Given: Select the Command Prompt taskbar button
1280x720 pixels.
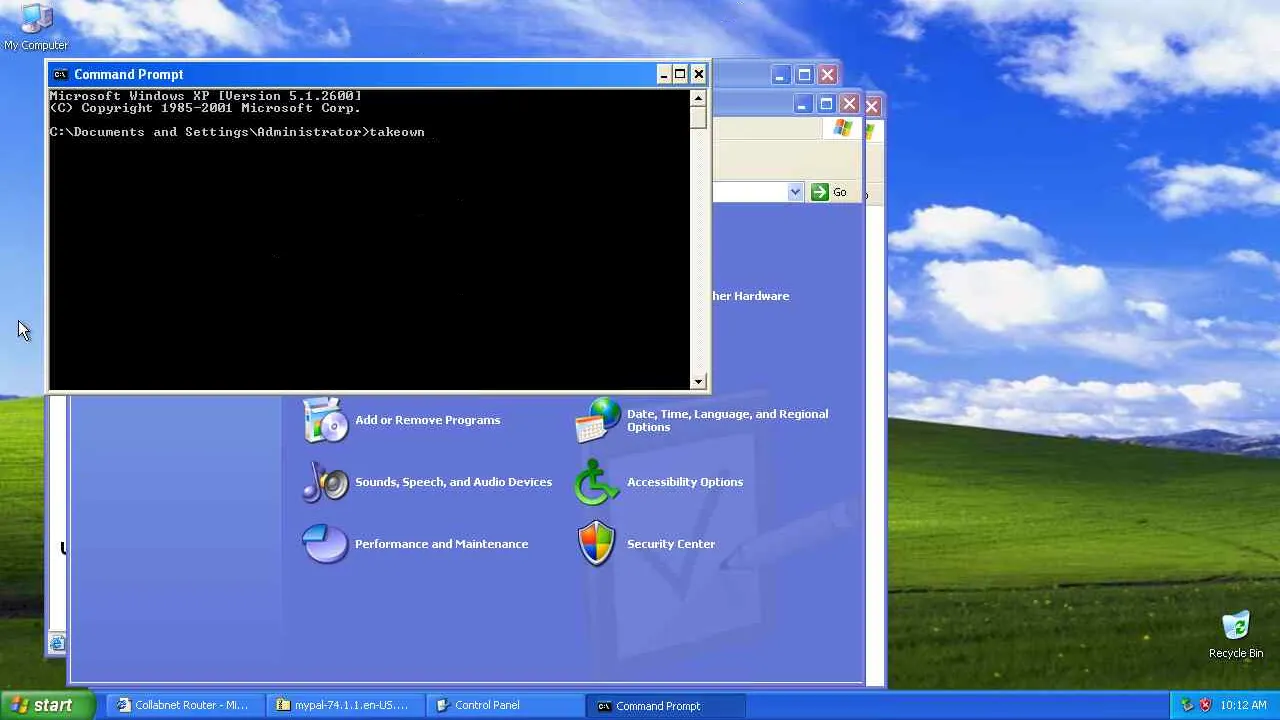Looking at the screenshot, I should [664, 705].
